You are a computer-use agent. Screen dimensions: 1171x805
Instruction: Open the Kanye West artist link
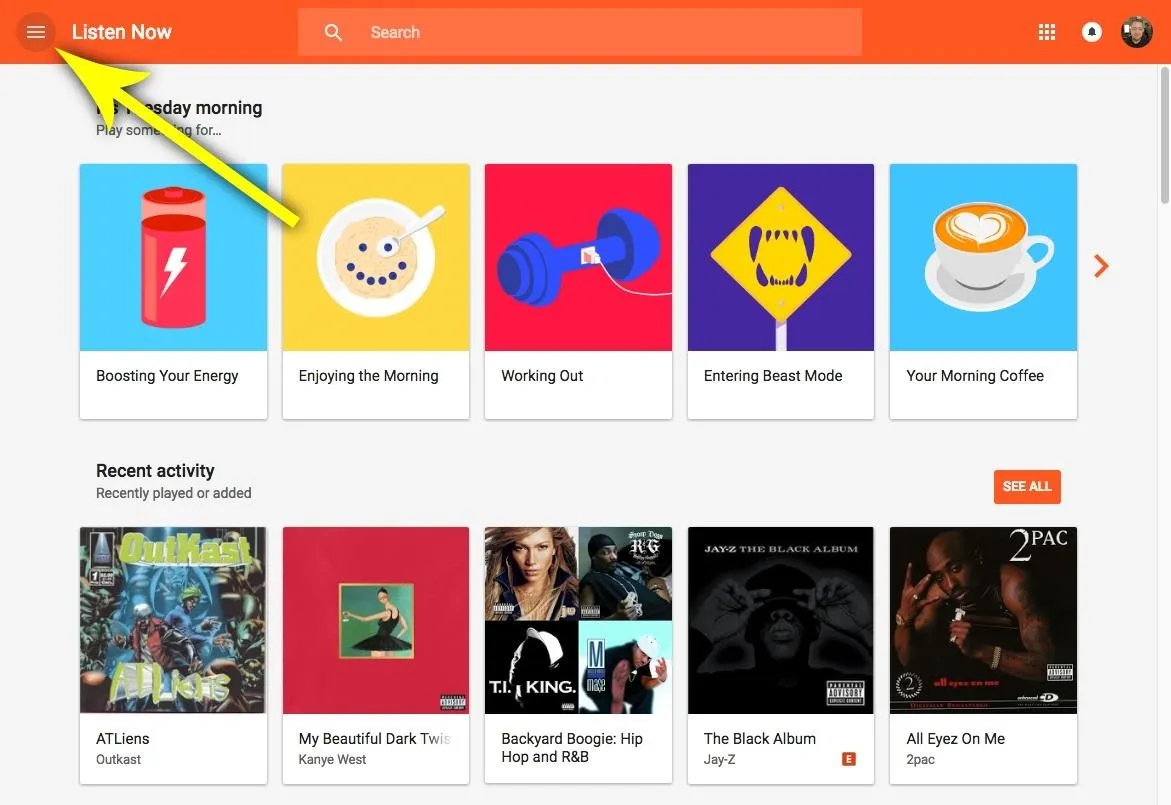[x=332, y=759]
